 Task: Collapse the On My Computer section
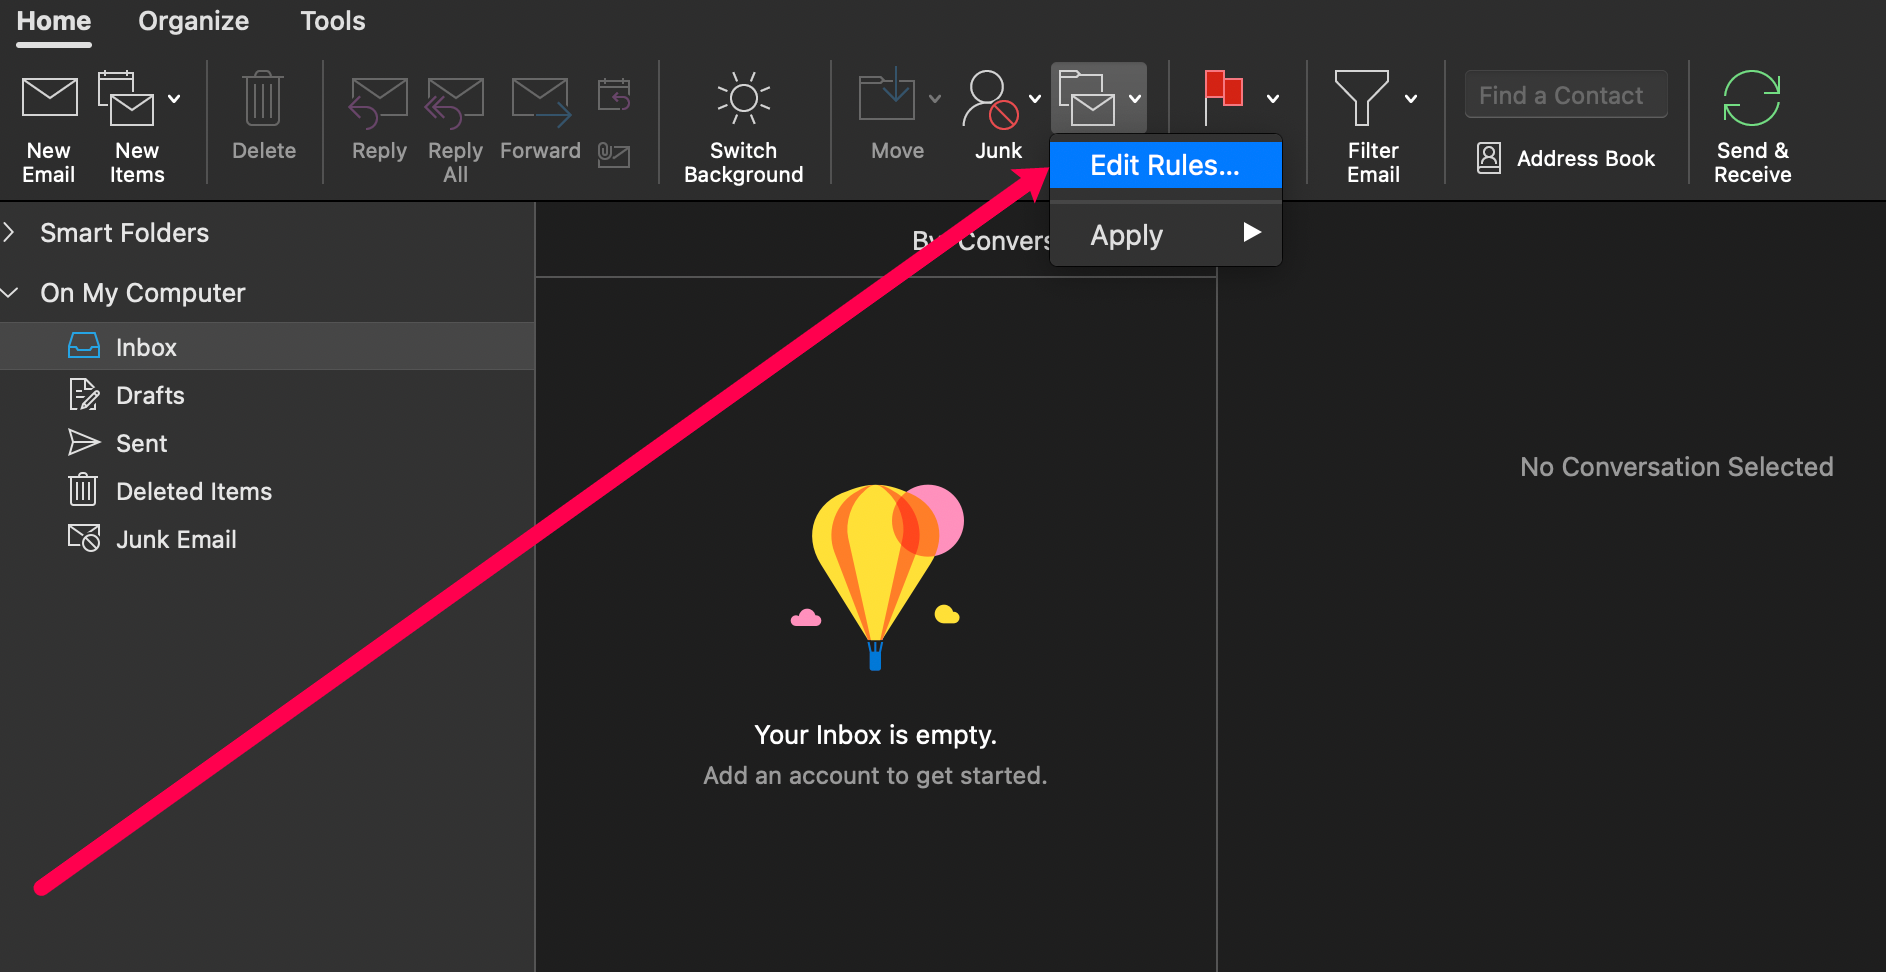10,293
